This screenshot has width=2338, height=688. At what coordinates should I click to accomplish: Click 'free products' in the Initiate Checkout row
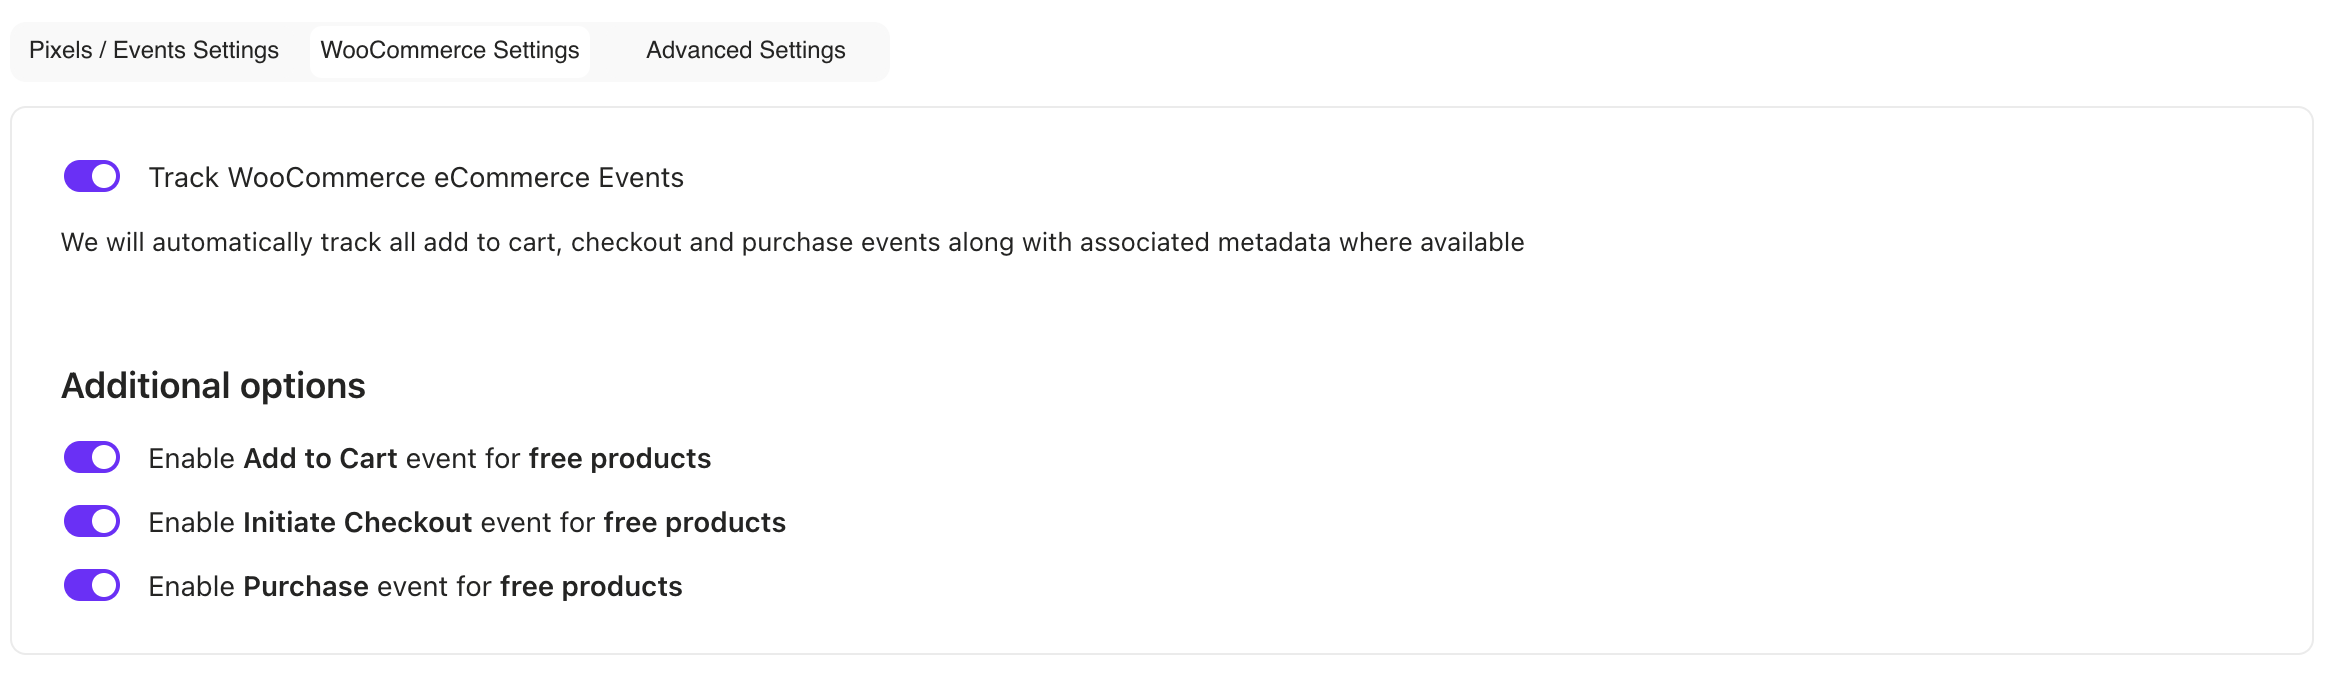tap(694, 523)
